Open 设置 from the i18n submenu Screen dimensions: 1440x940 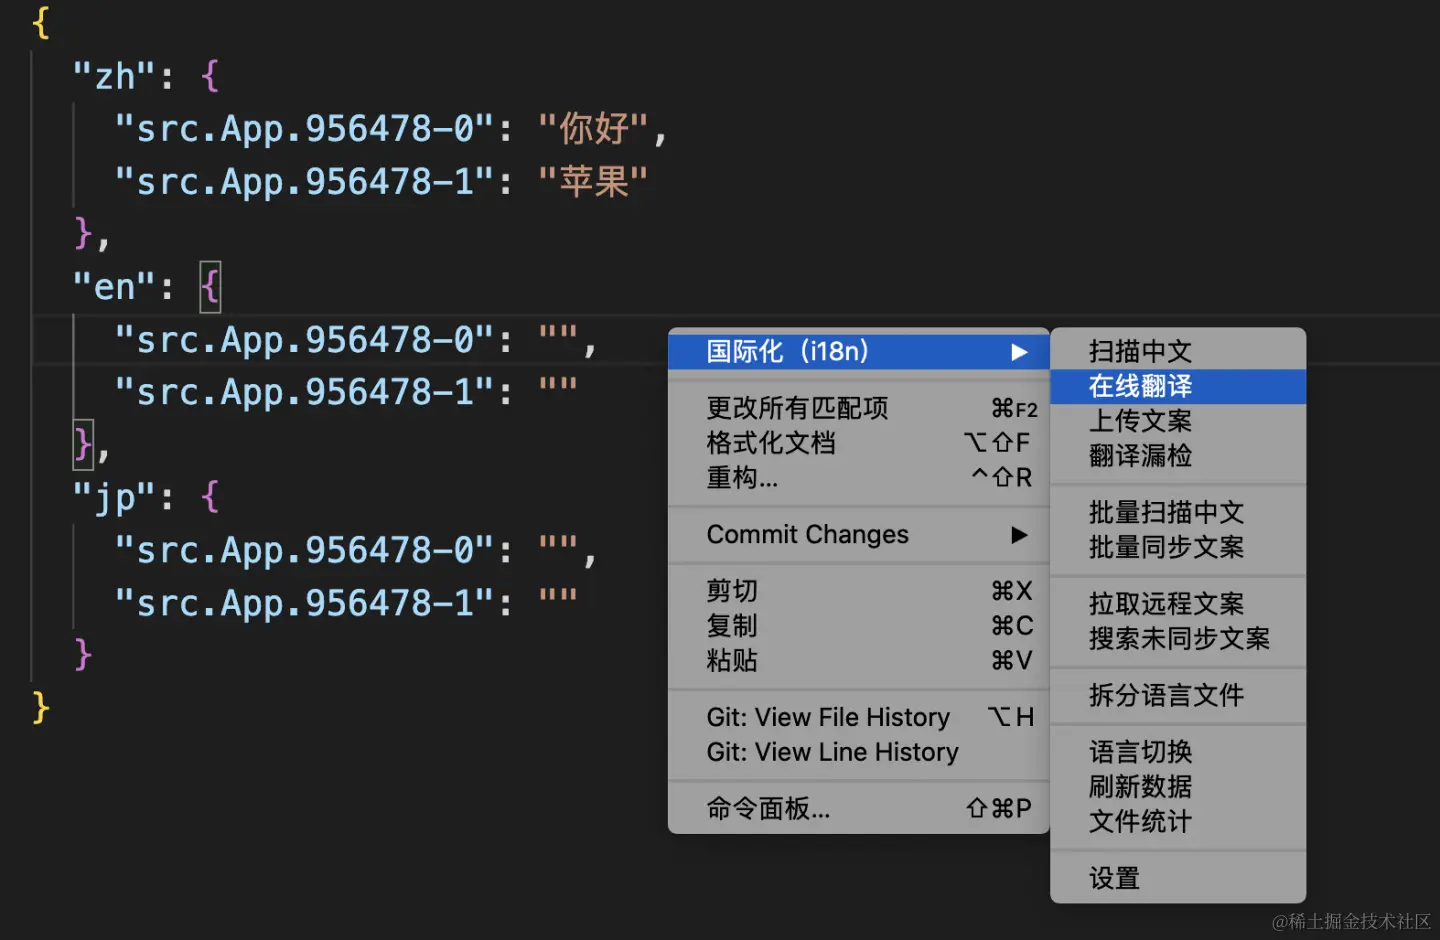[x=1178, y=879]
